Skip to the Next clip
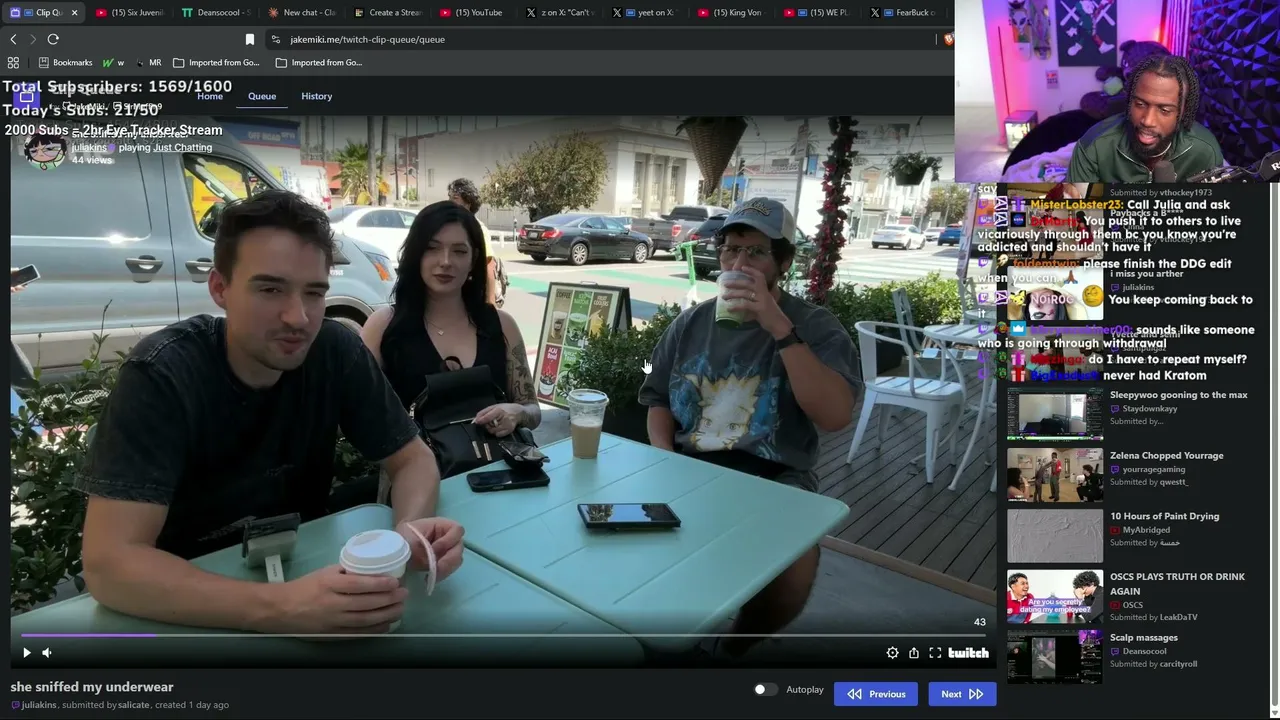Image resolution: width=1280 pixels, height=720 pixels. pos(962,694)
